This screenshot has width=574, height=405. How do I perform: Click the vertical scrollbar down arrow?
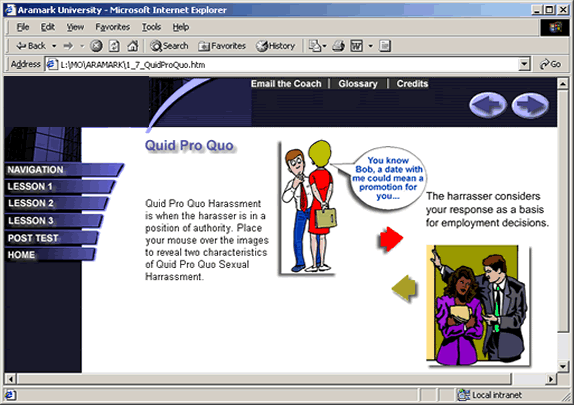tap(563, 367)
